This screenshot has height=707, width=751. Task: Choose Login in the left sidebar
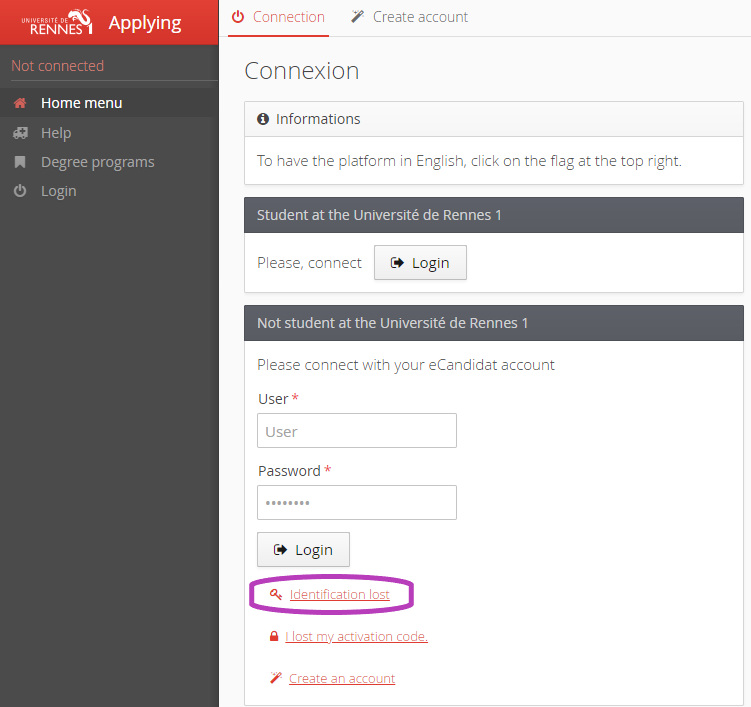tap(58, 191)
